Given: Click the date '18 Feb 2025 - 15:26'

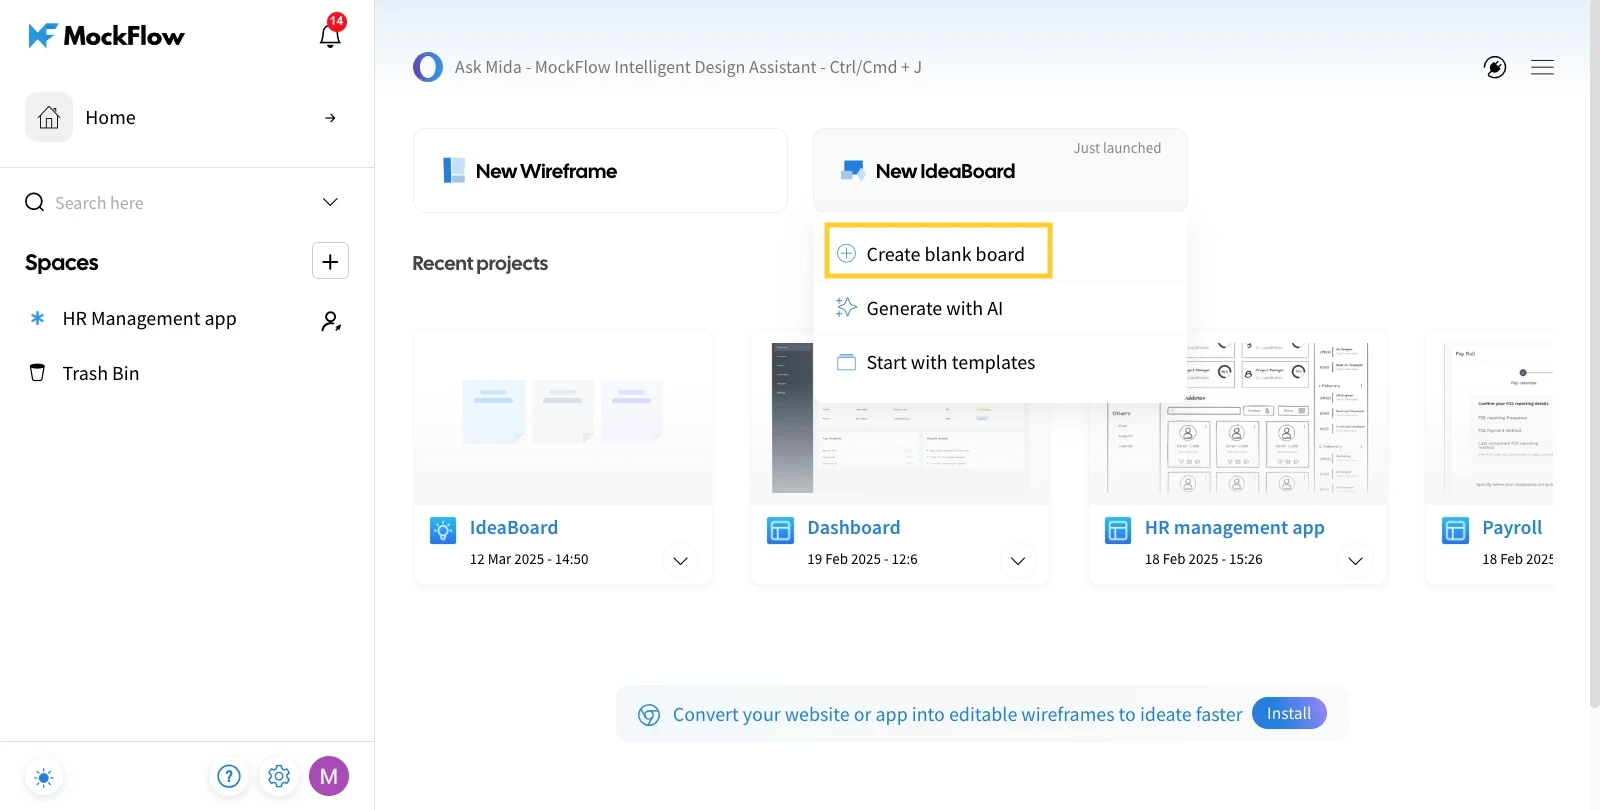Looking at the screenshot, I should pos(1203,559).
